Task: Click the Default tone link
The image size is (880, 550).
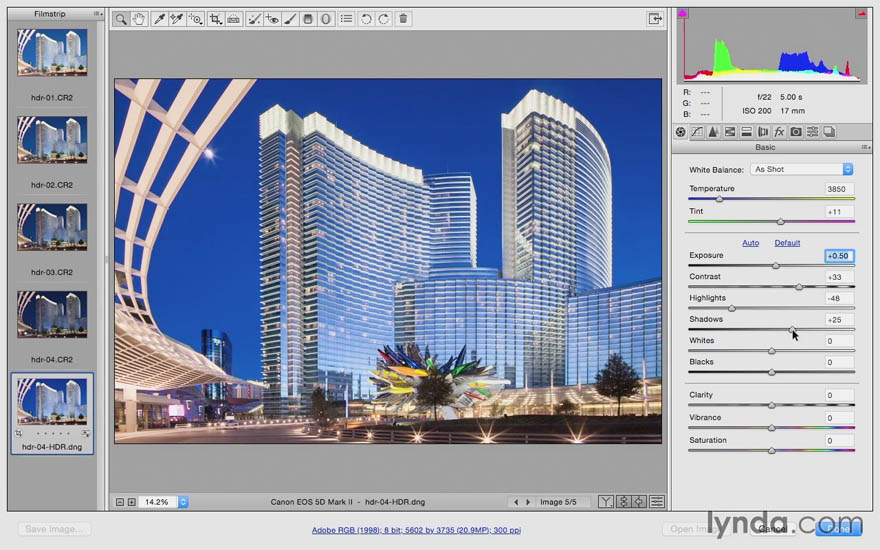Action: point(787,243)
